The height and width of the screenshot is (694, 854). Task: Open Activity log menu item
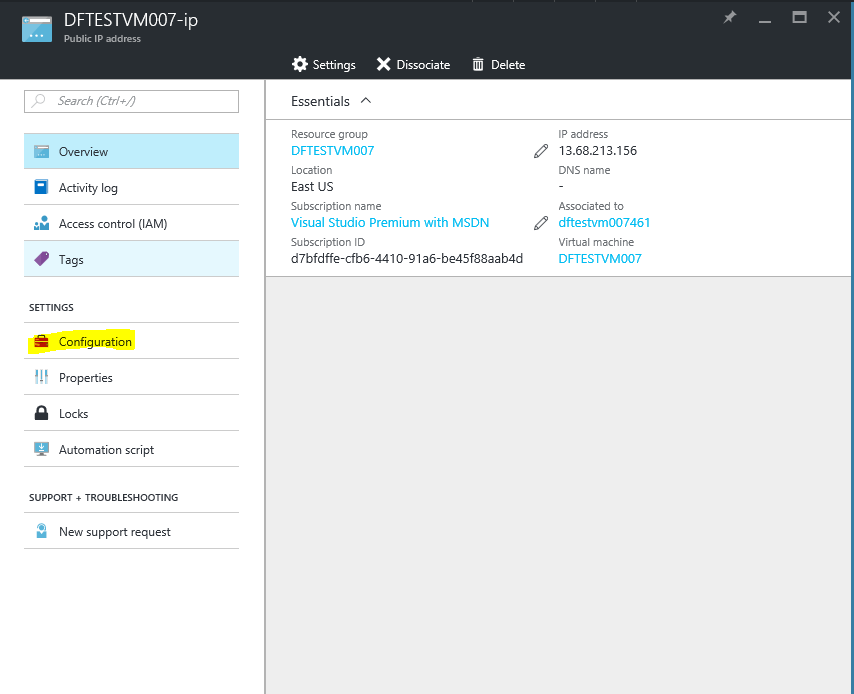131,187
